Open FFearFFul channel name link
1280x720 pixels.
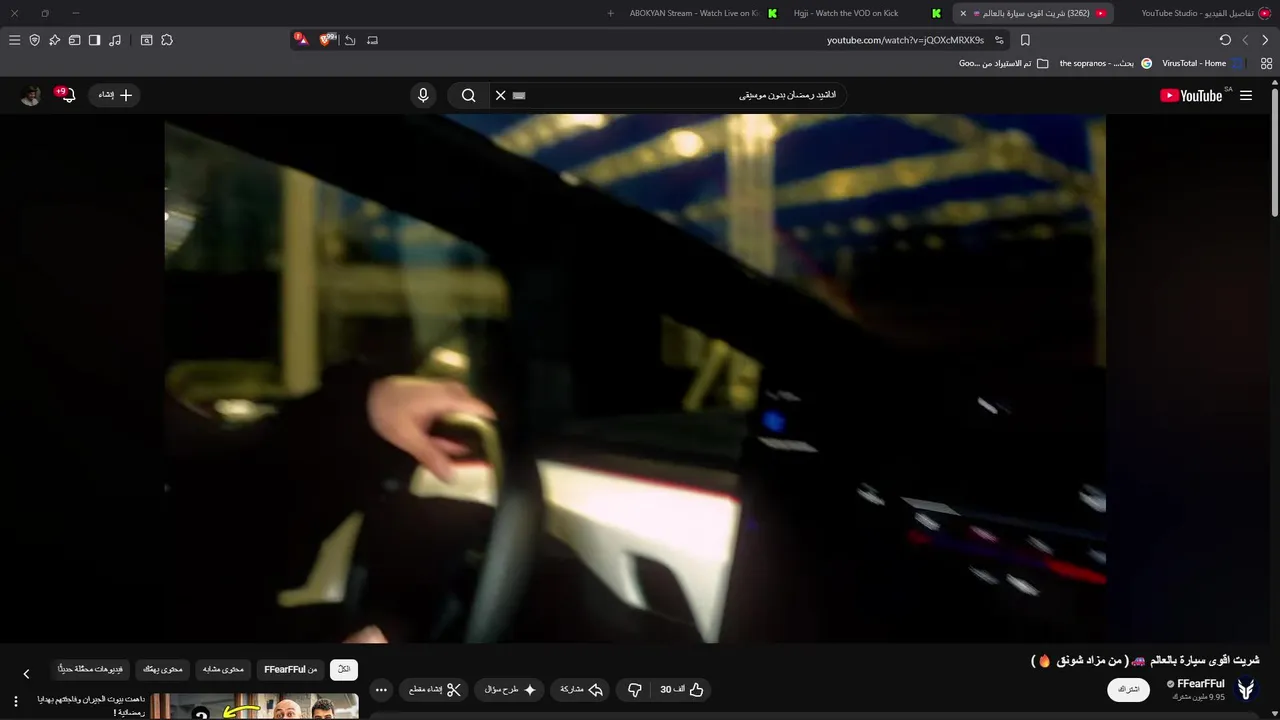(x=1201, y=684)
